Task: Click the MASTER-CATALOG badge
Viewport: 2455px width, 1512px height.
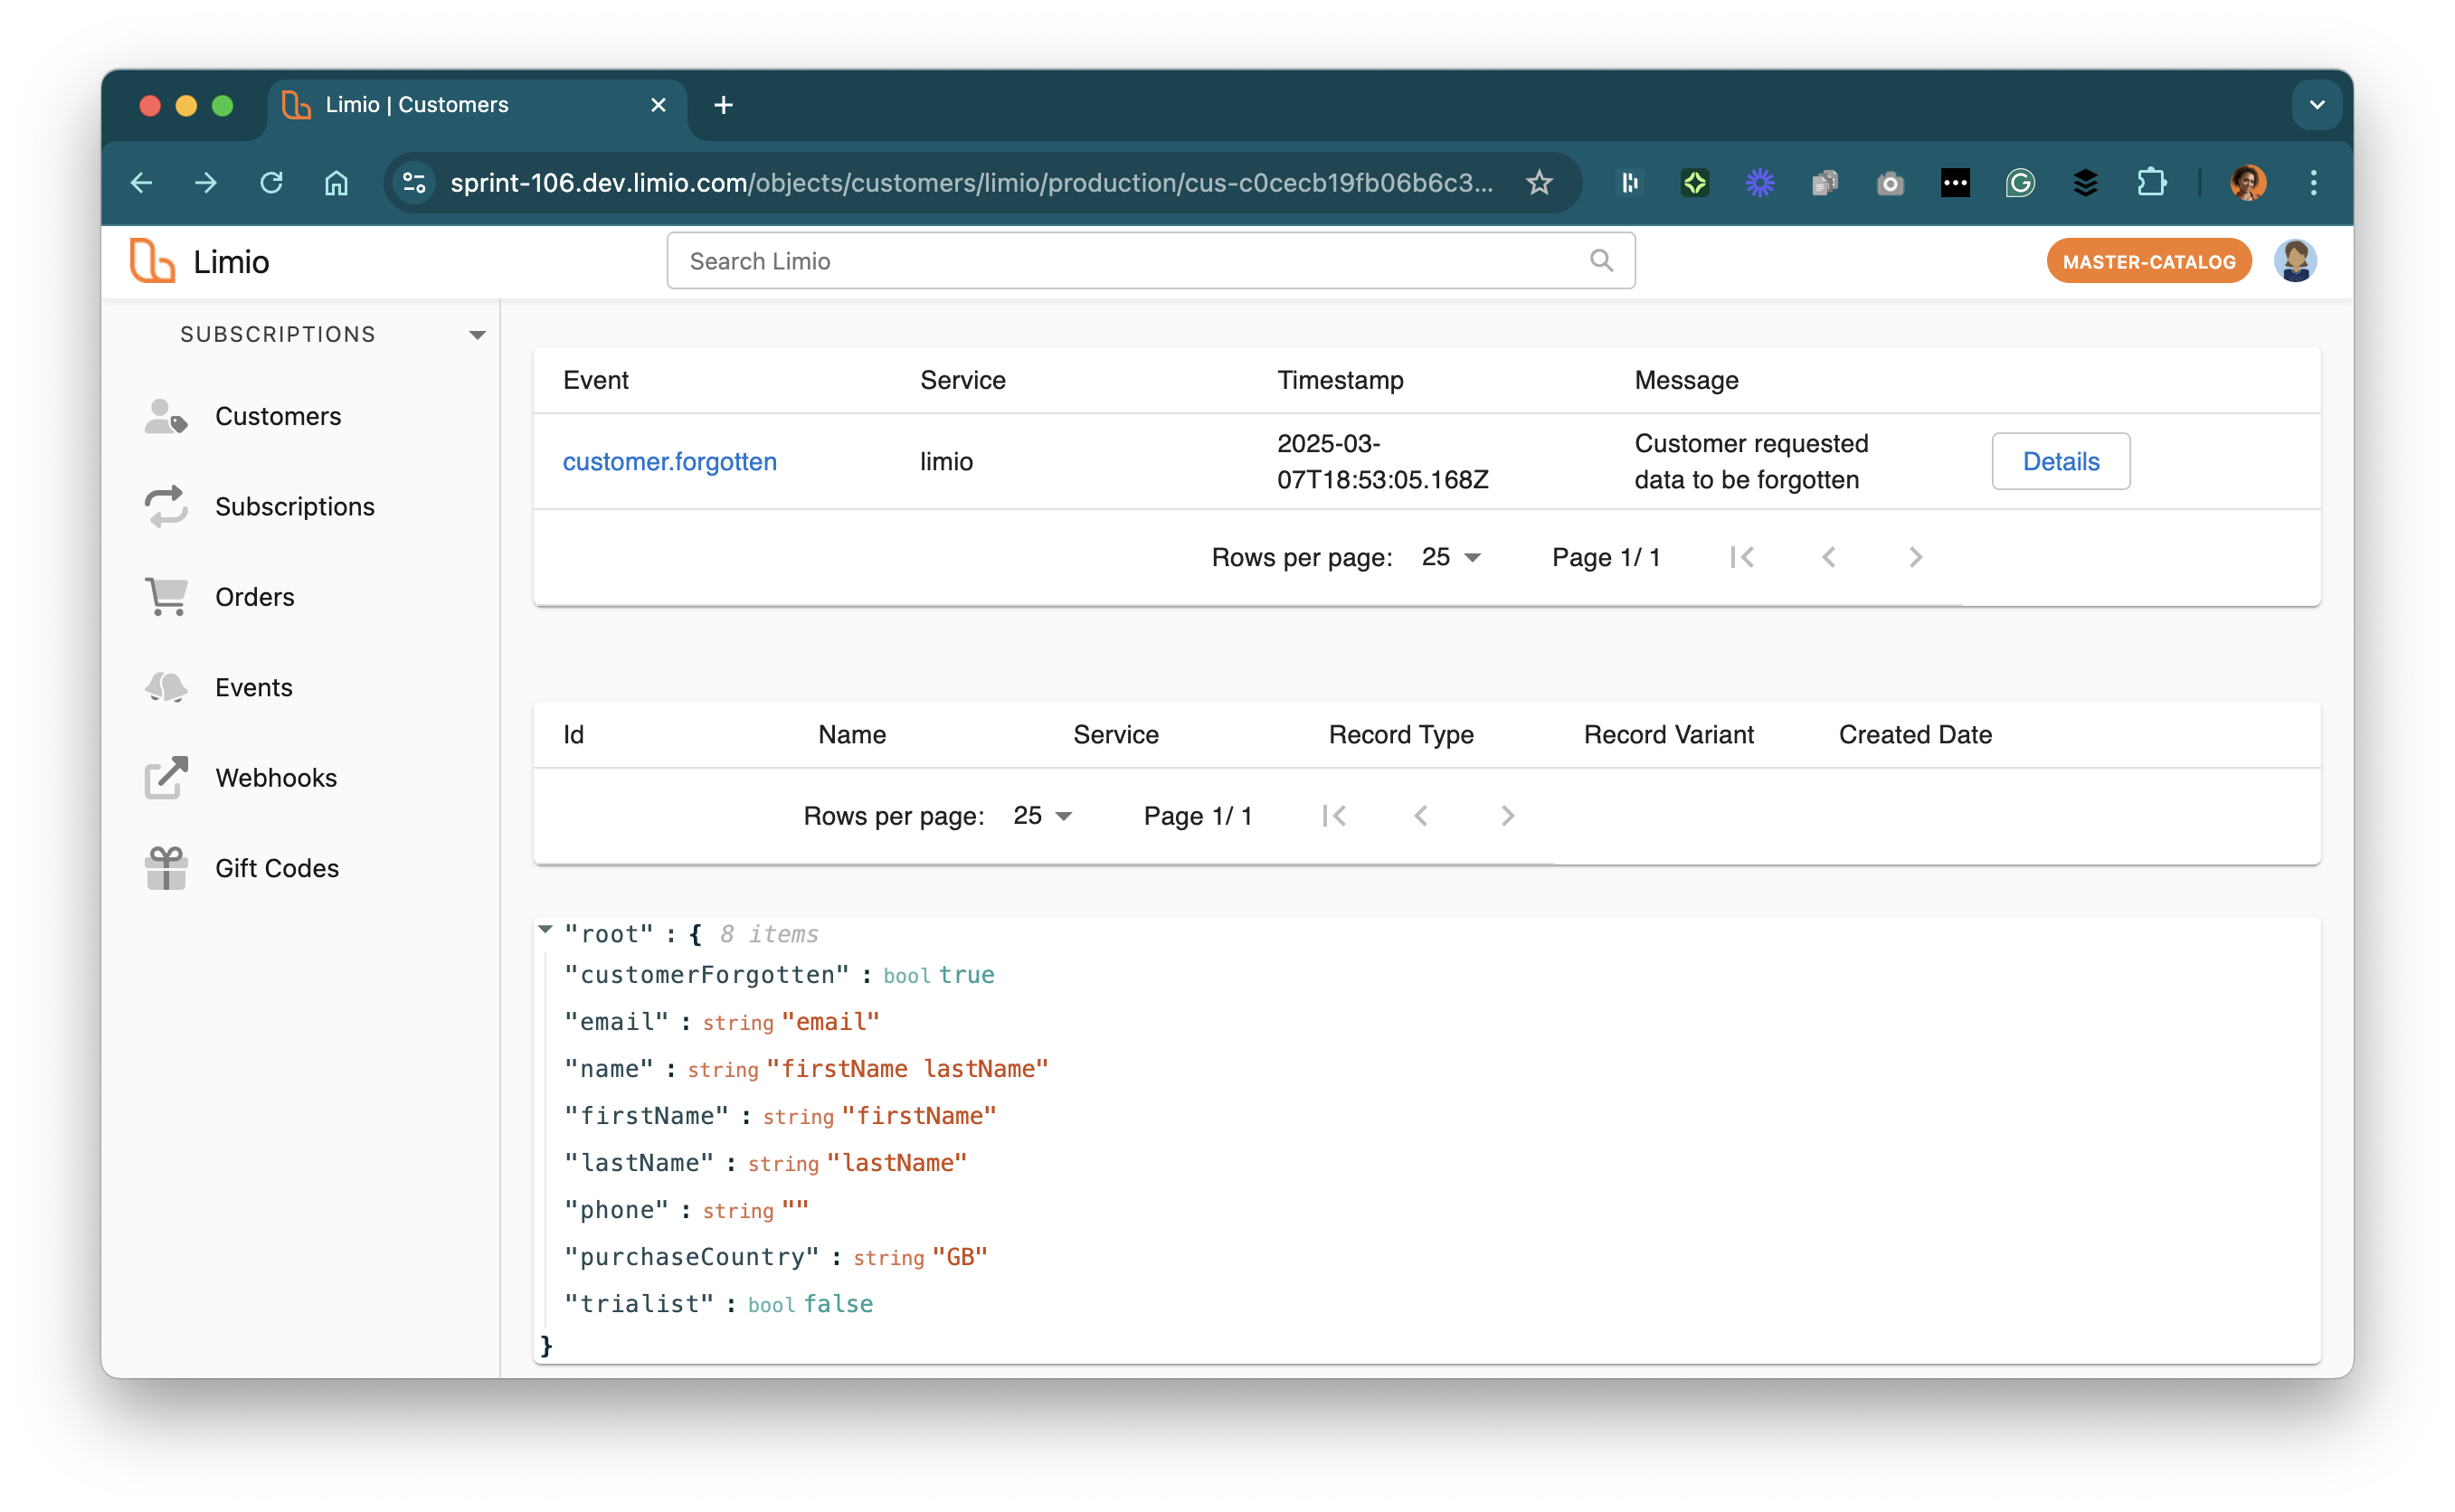Action: [2148, 261]
